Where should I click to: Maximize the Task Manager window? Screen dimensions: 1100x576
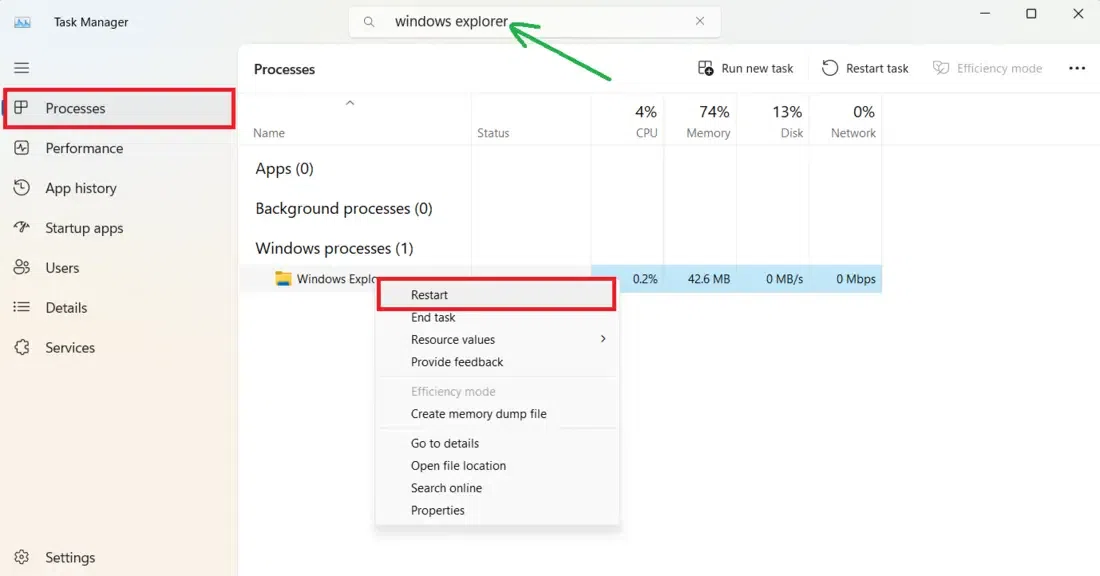[1031, 13]
